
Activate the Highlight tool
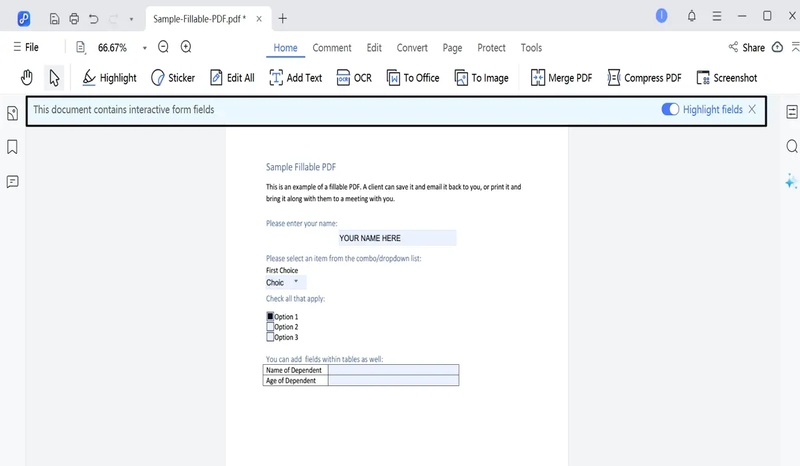[109, 78]
